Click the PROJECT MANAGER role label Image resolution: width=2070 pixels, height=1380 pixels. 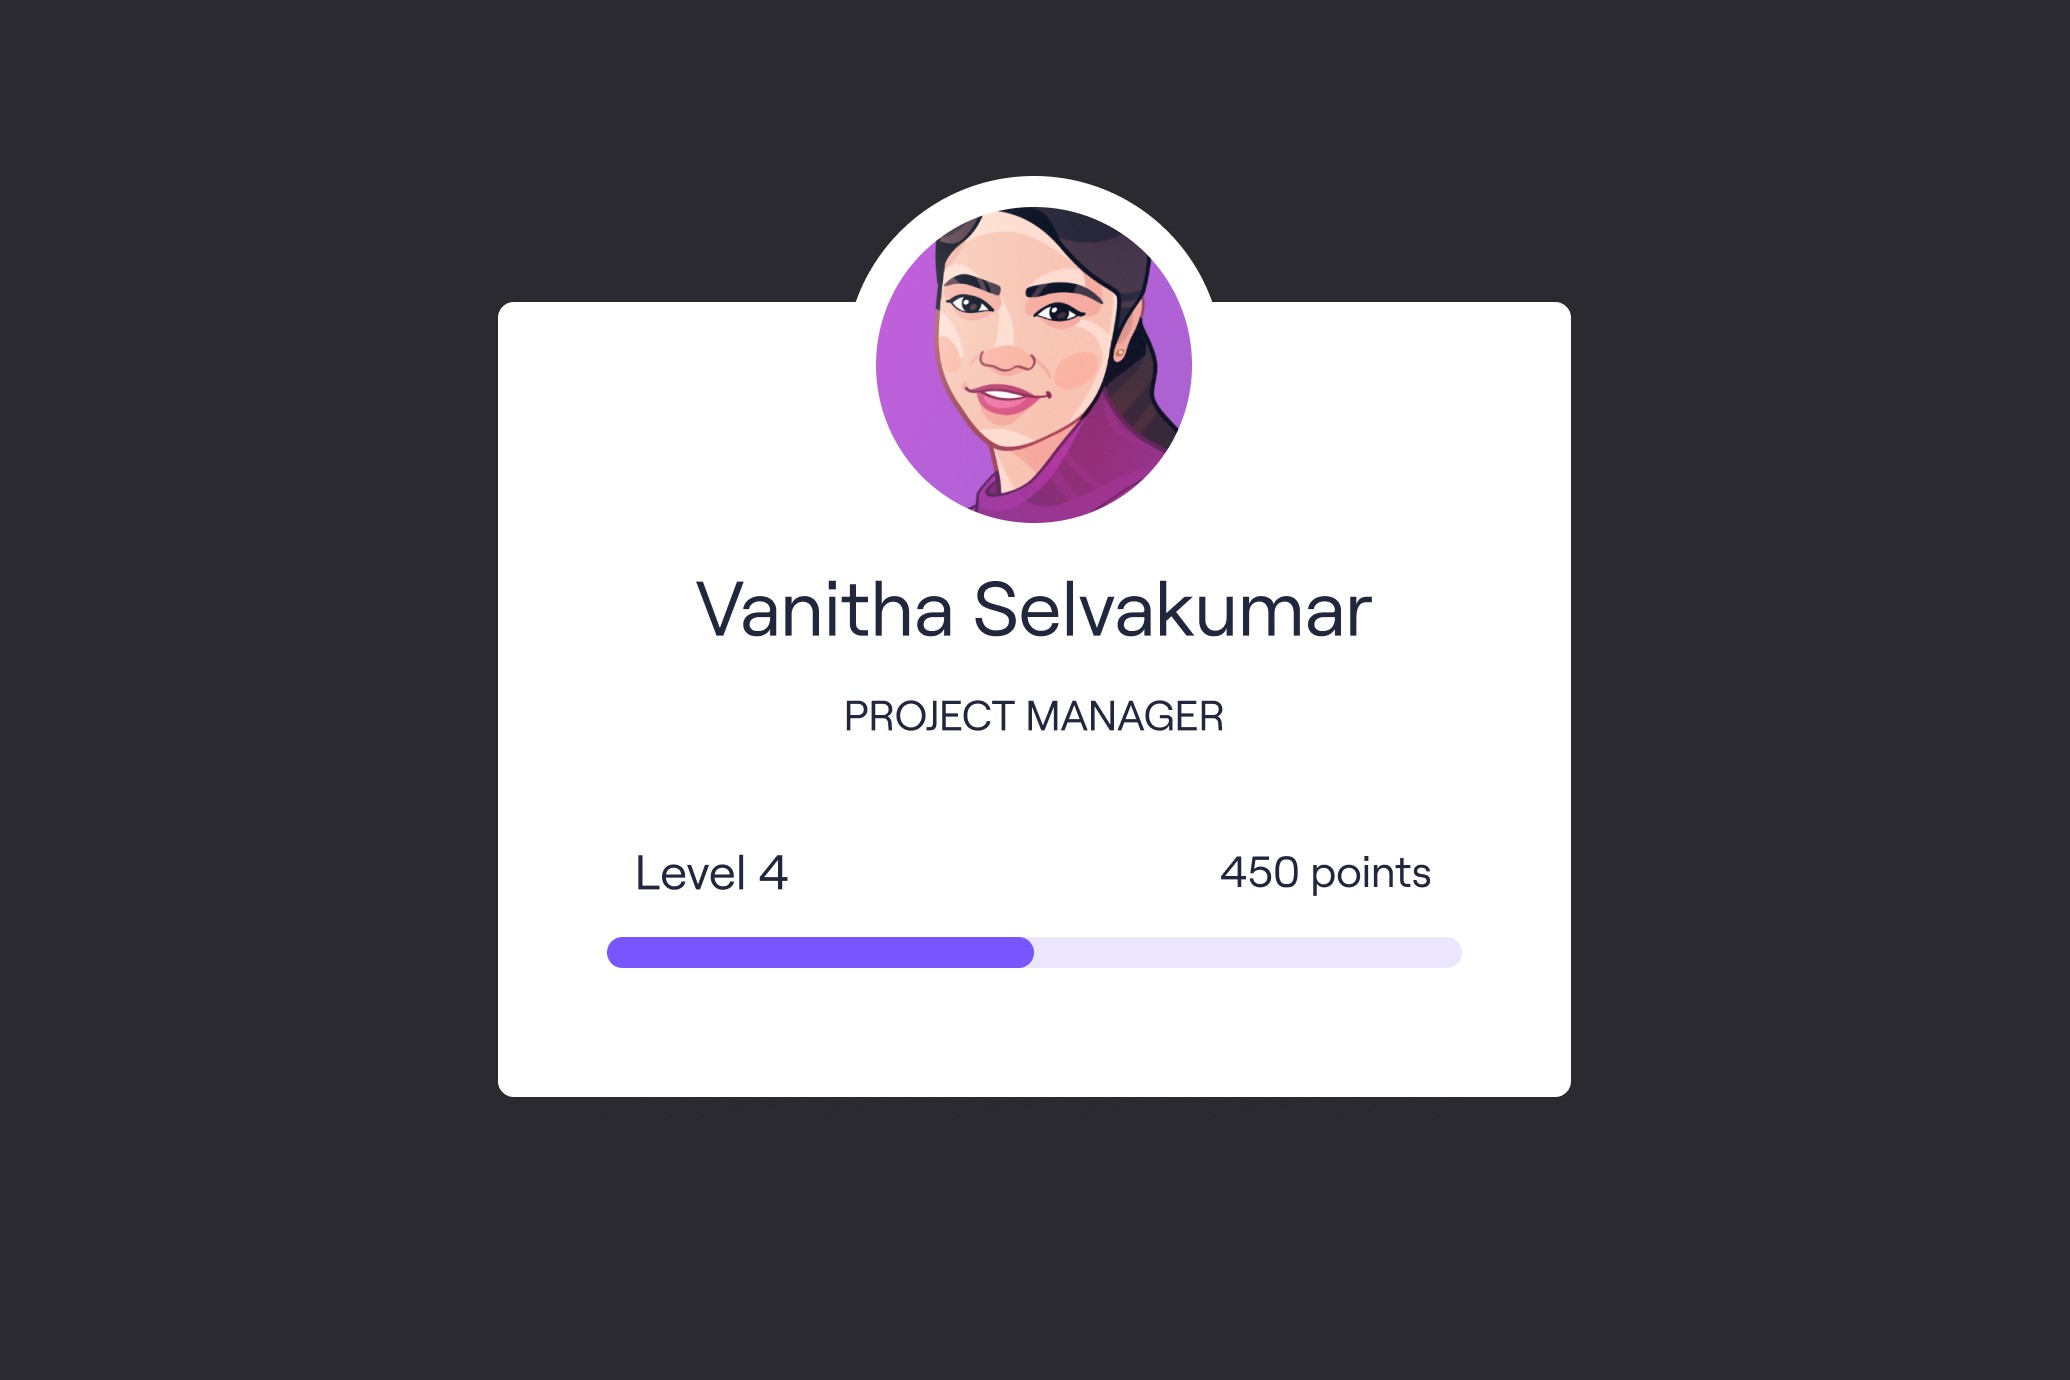1034,716
